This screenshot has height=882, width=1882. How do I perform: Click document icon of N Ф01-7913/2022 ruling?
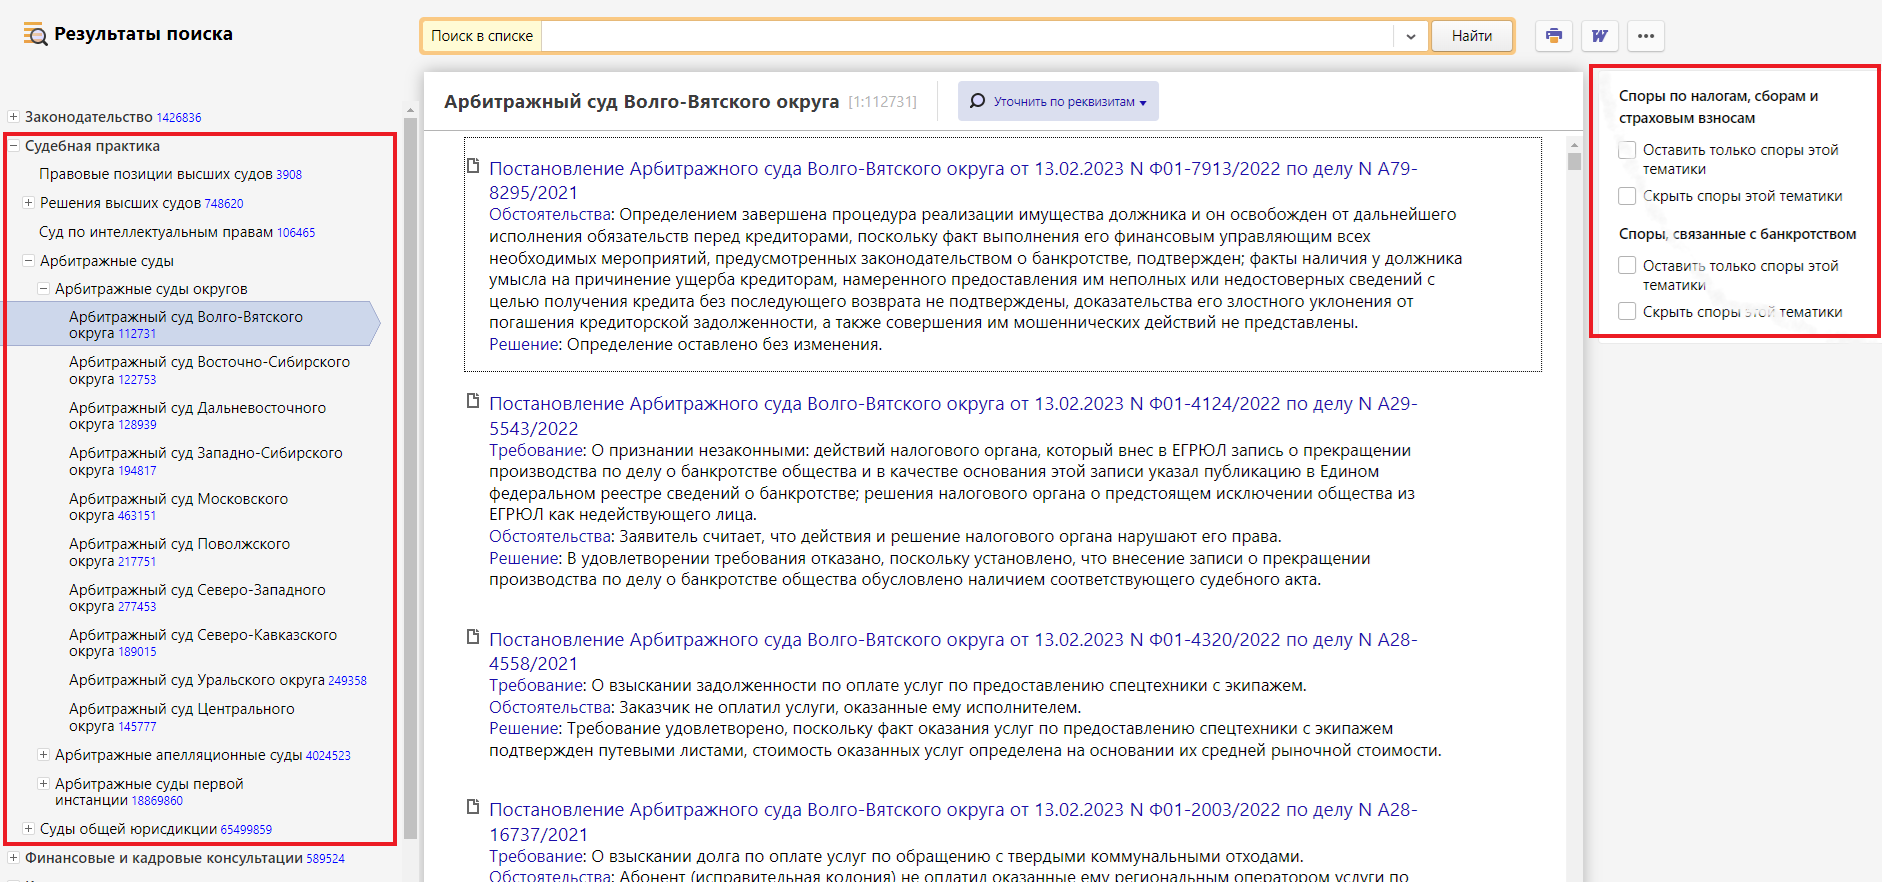click(x=473, y=165)
